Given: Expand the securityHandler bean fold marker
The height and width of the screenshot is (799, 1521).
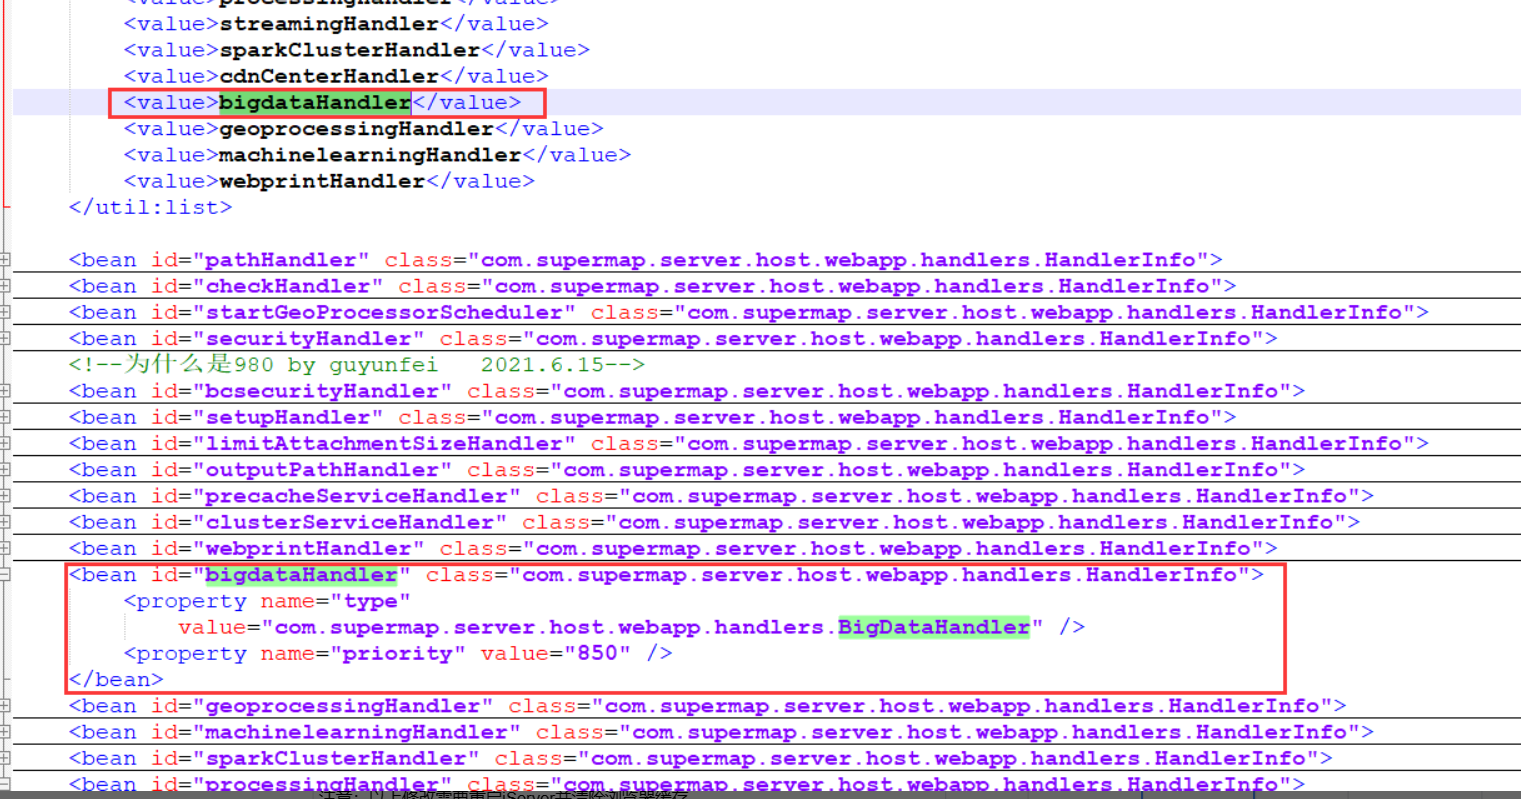Looking at the screenshot, I should pyautogui.click(x=5, y=339).
